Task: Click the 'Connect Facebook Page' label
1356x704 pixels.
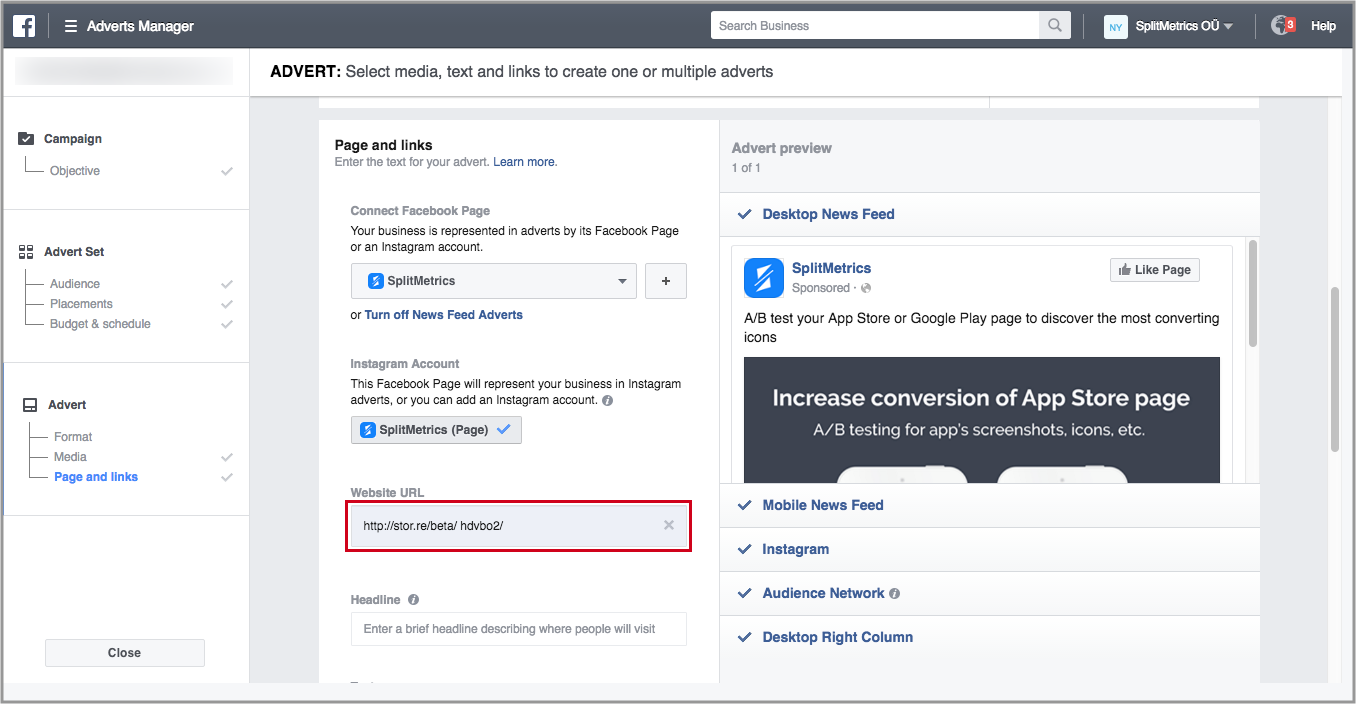Action: pyautogui.click(x=420, y=211)
